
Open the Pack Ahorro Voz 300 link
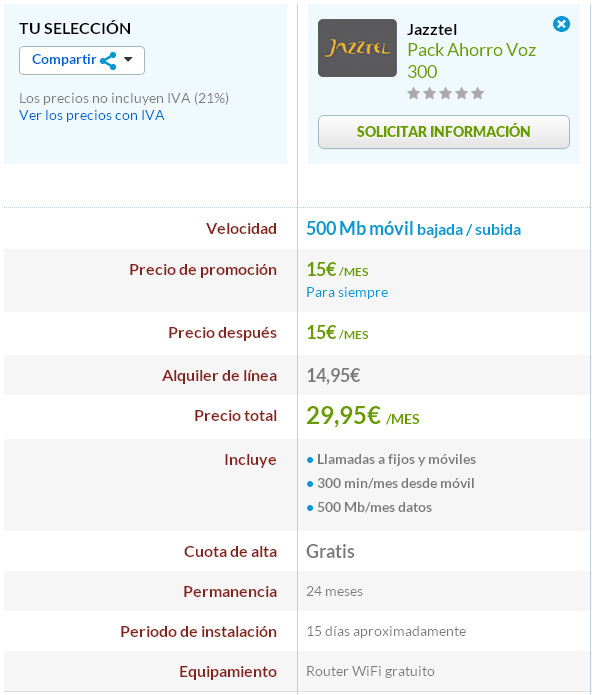click(x=471, y=61)
